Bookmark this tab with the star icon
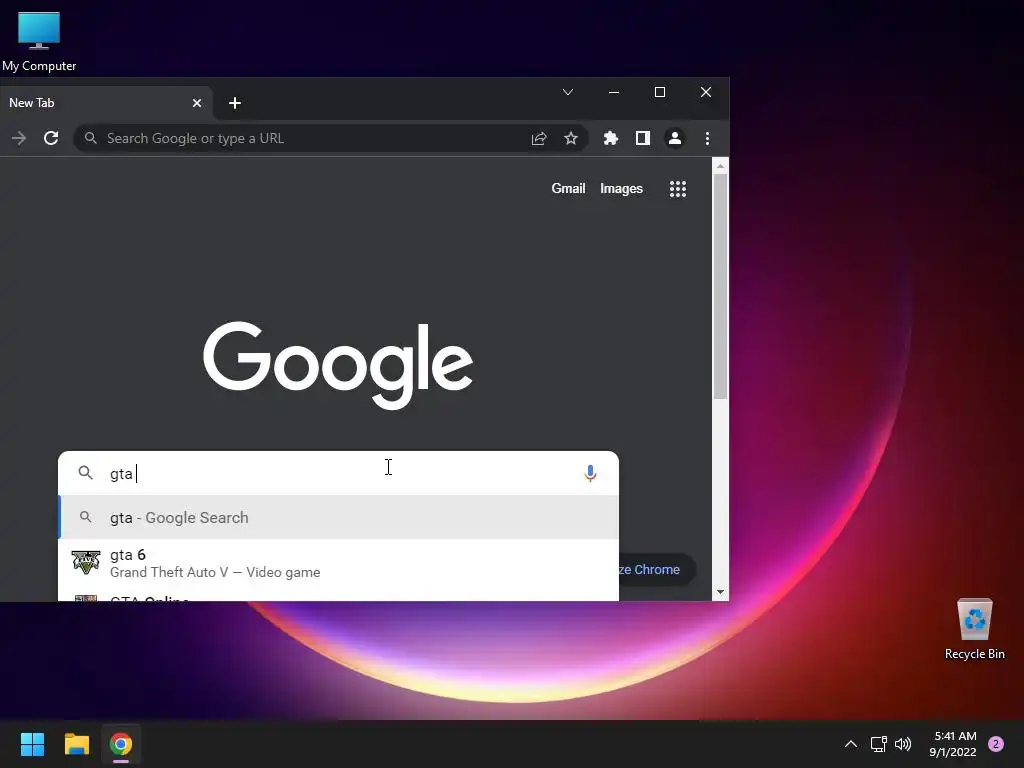1024x768 pixels. point(571,138)
